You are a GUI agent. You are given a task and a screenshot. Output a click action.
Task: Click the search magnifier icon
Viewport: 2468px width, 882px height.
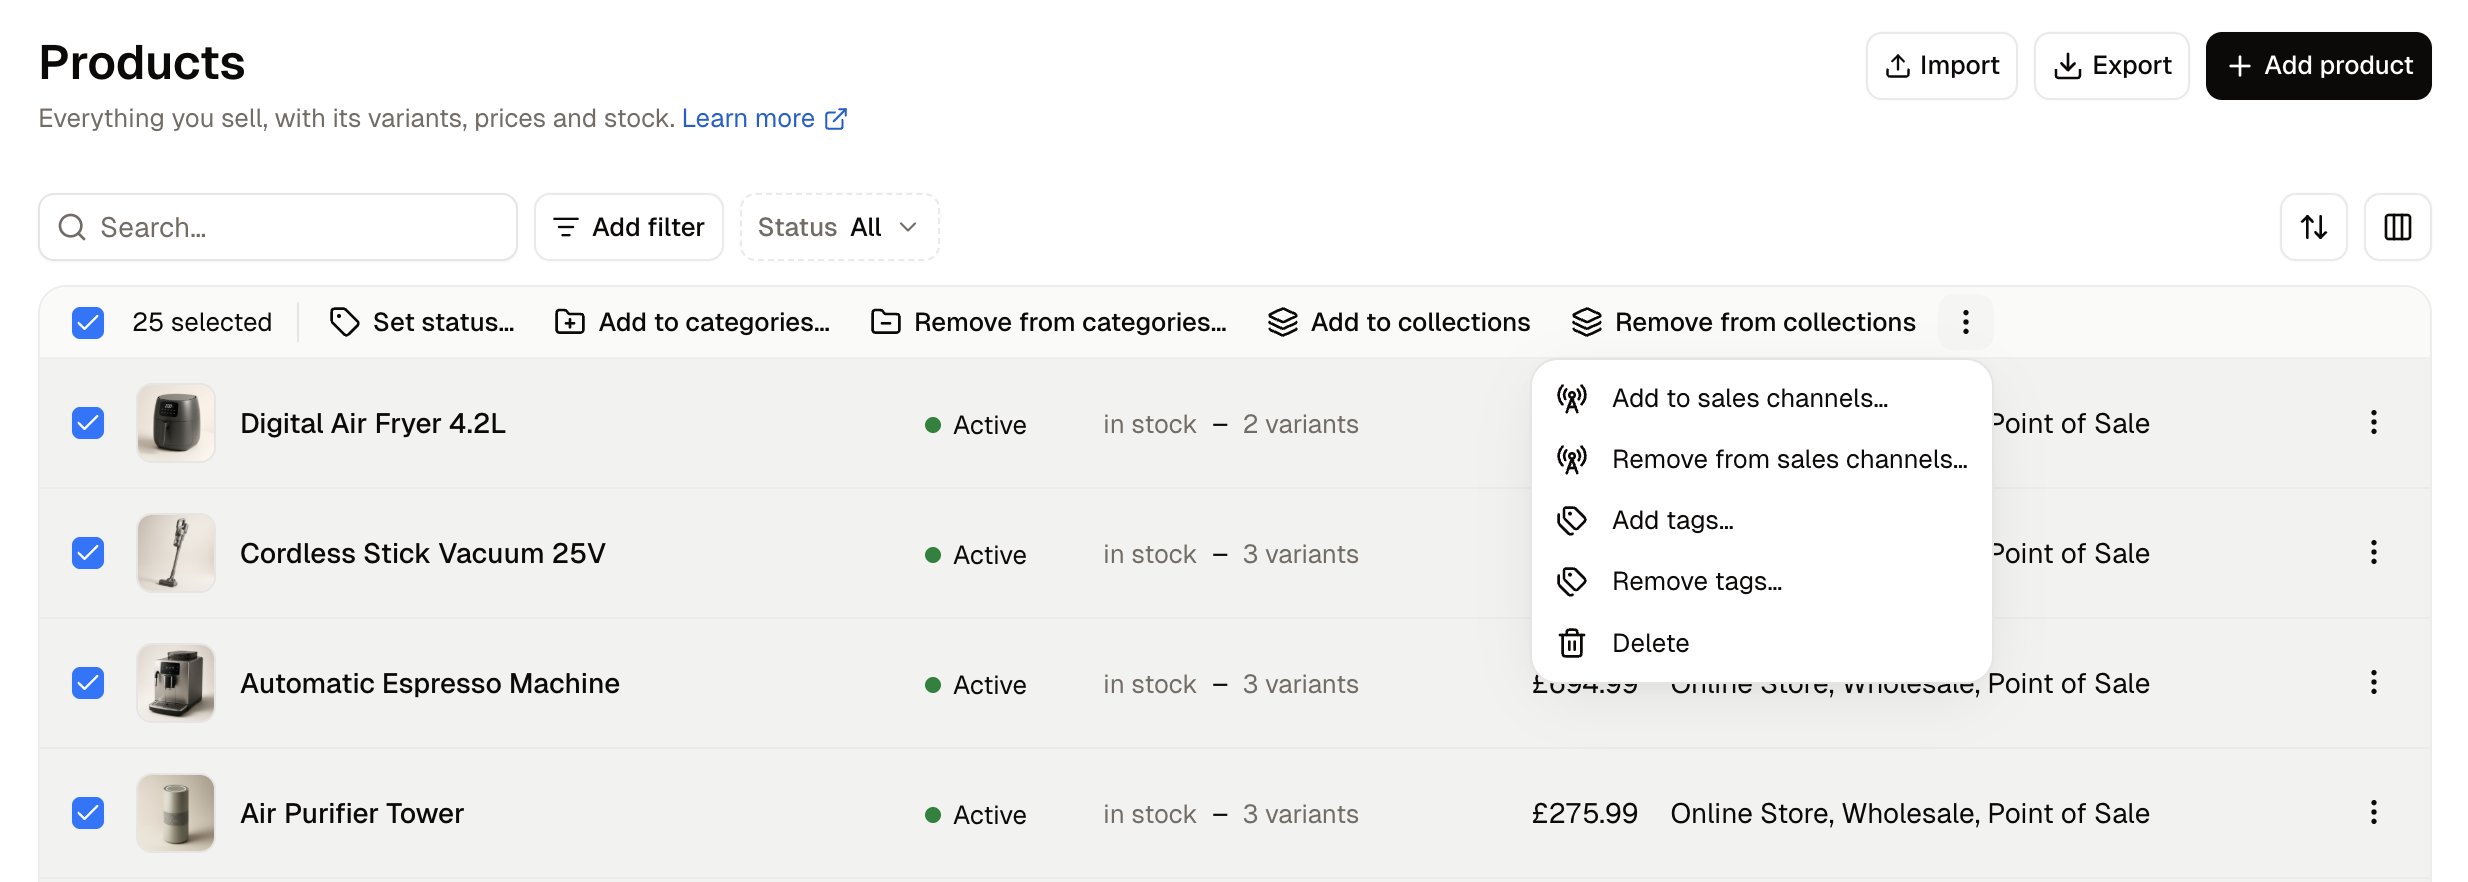point(72,227)
